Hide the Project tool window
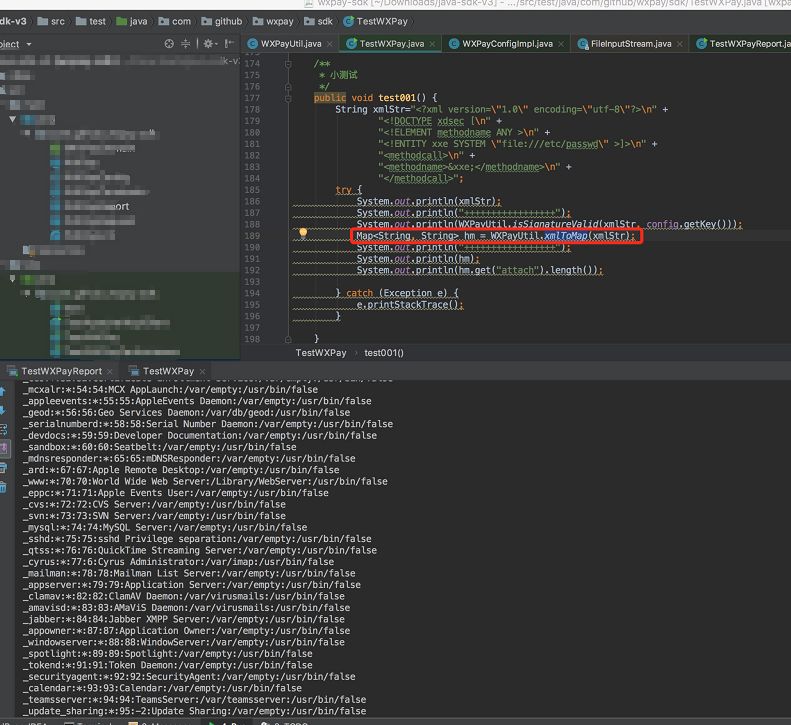Screen dimensions: 791x725 pyautogui.click(x=229, y=44)
